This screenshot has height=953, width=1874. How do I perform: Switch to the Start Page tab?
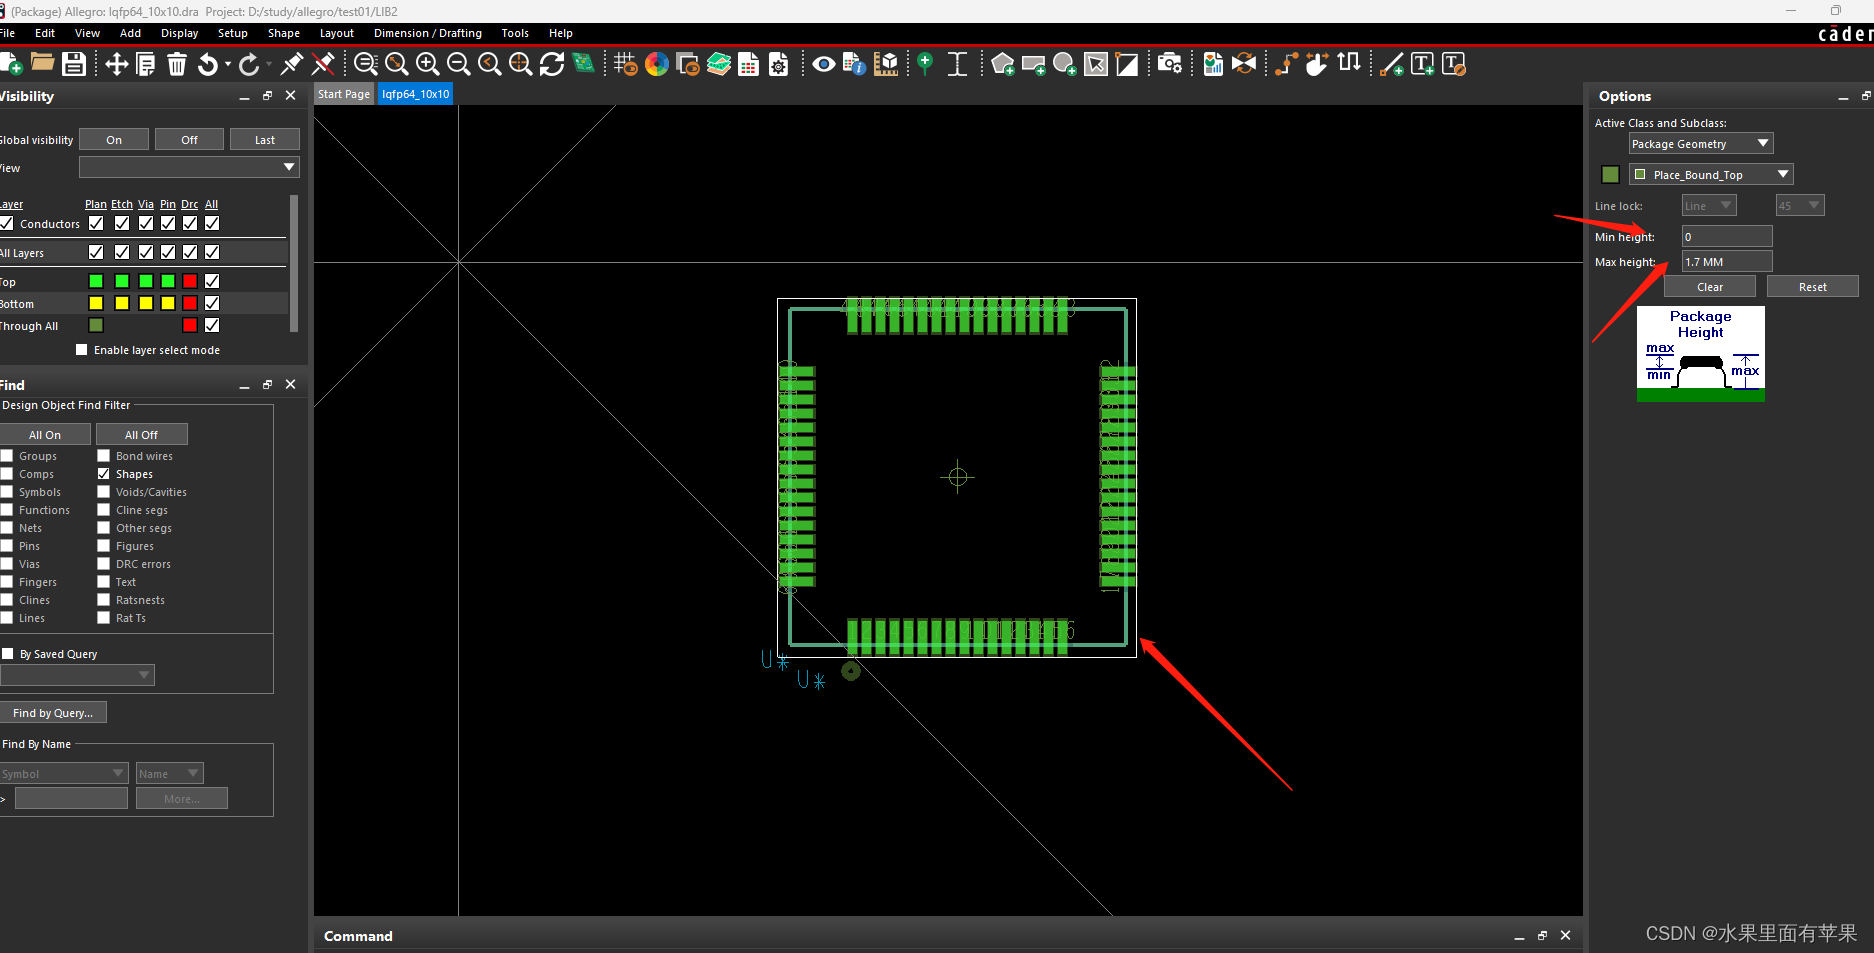(343, 94)
